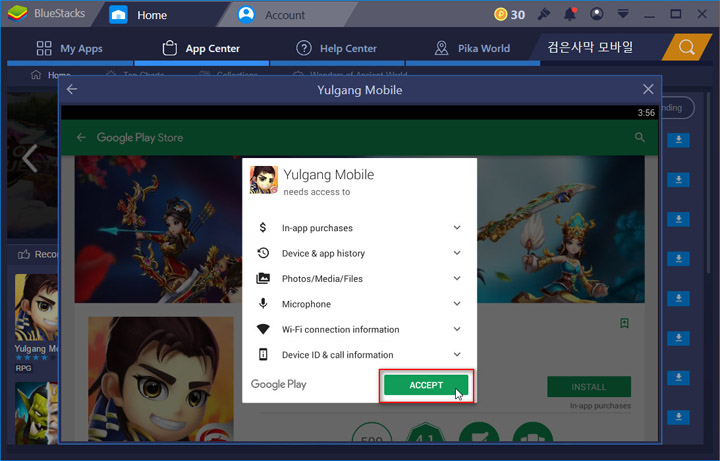
Task: Click the microphone icon
Action: tap(263, 304)
